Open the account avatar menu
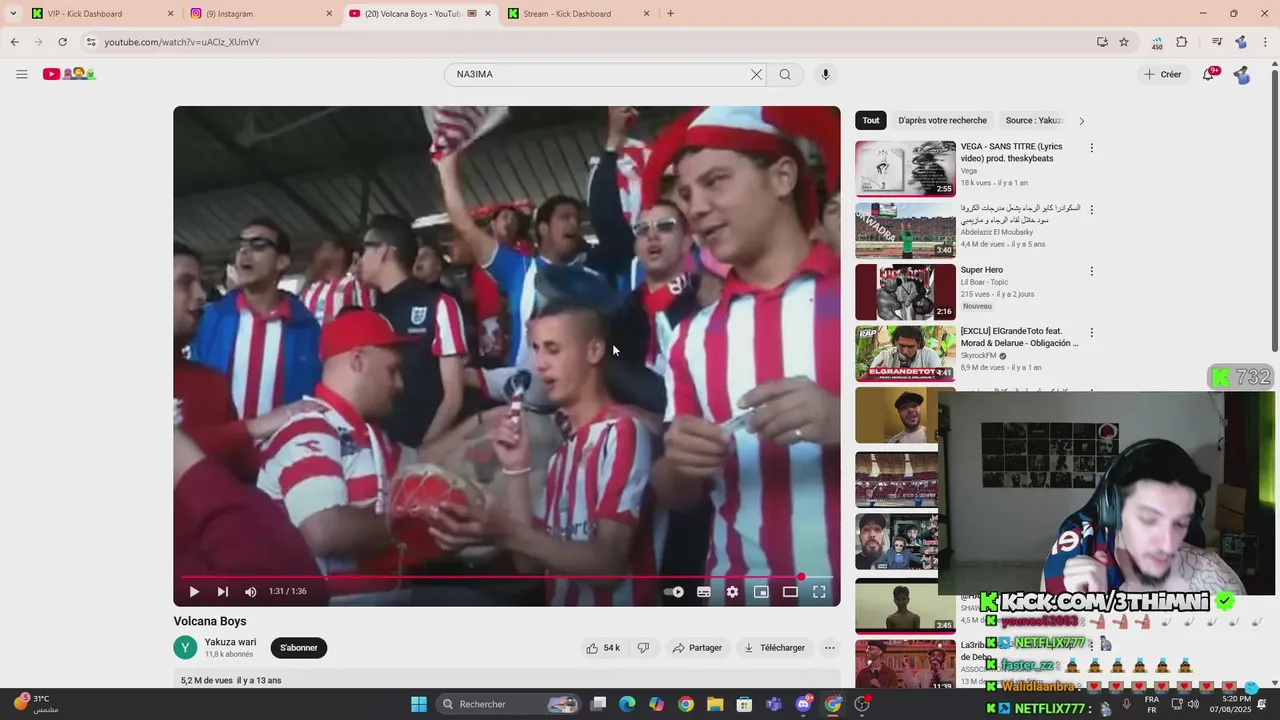The image size is (1280, 720). (1242, 74)
